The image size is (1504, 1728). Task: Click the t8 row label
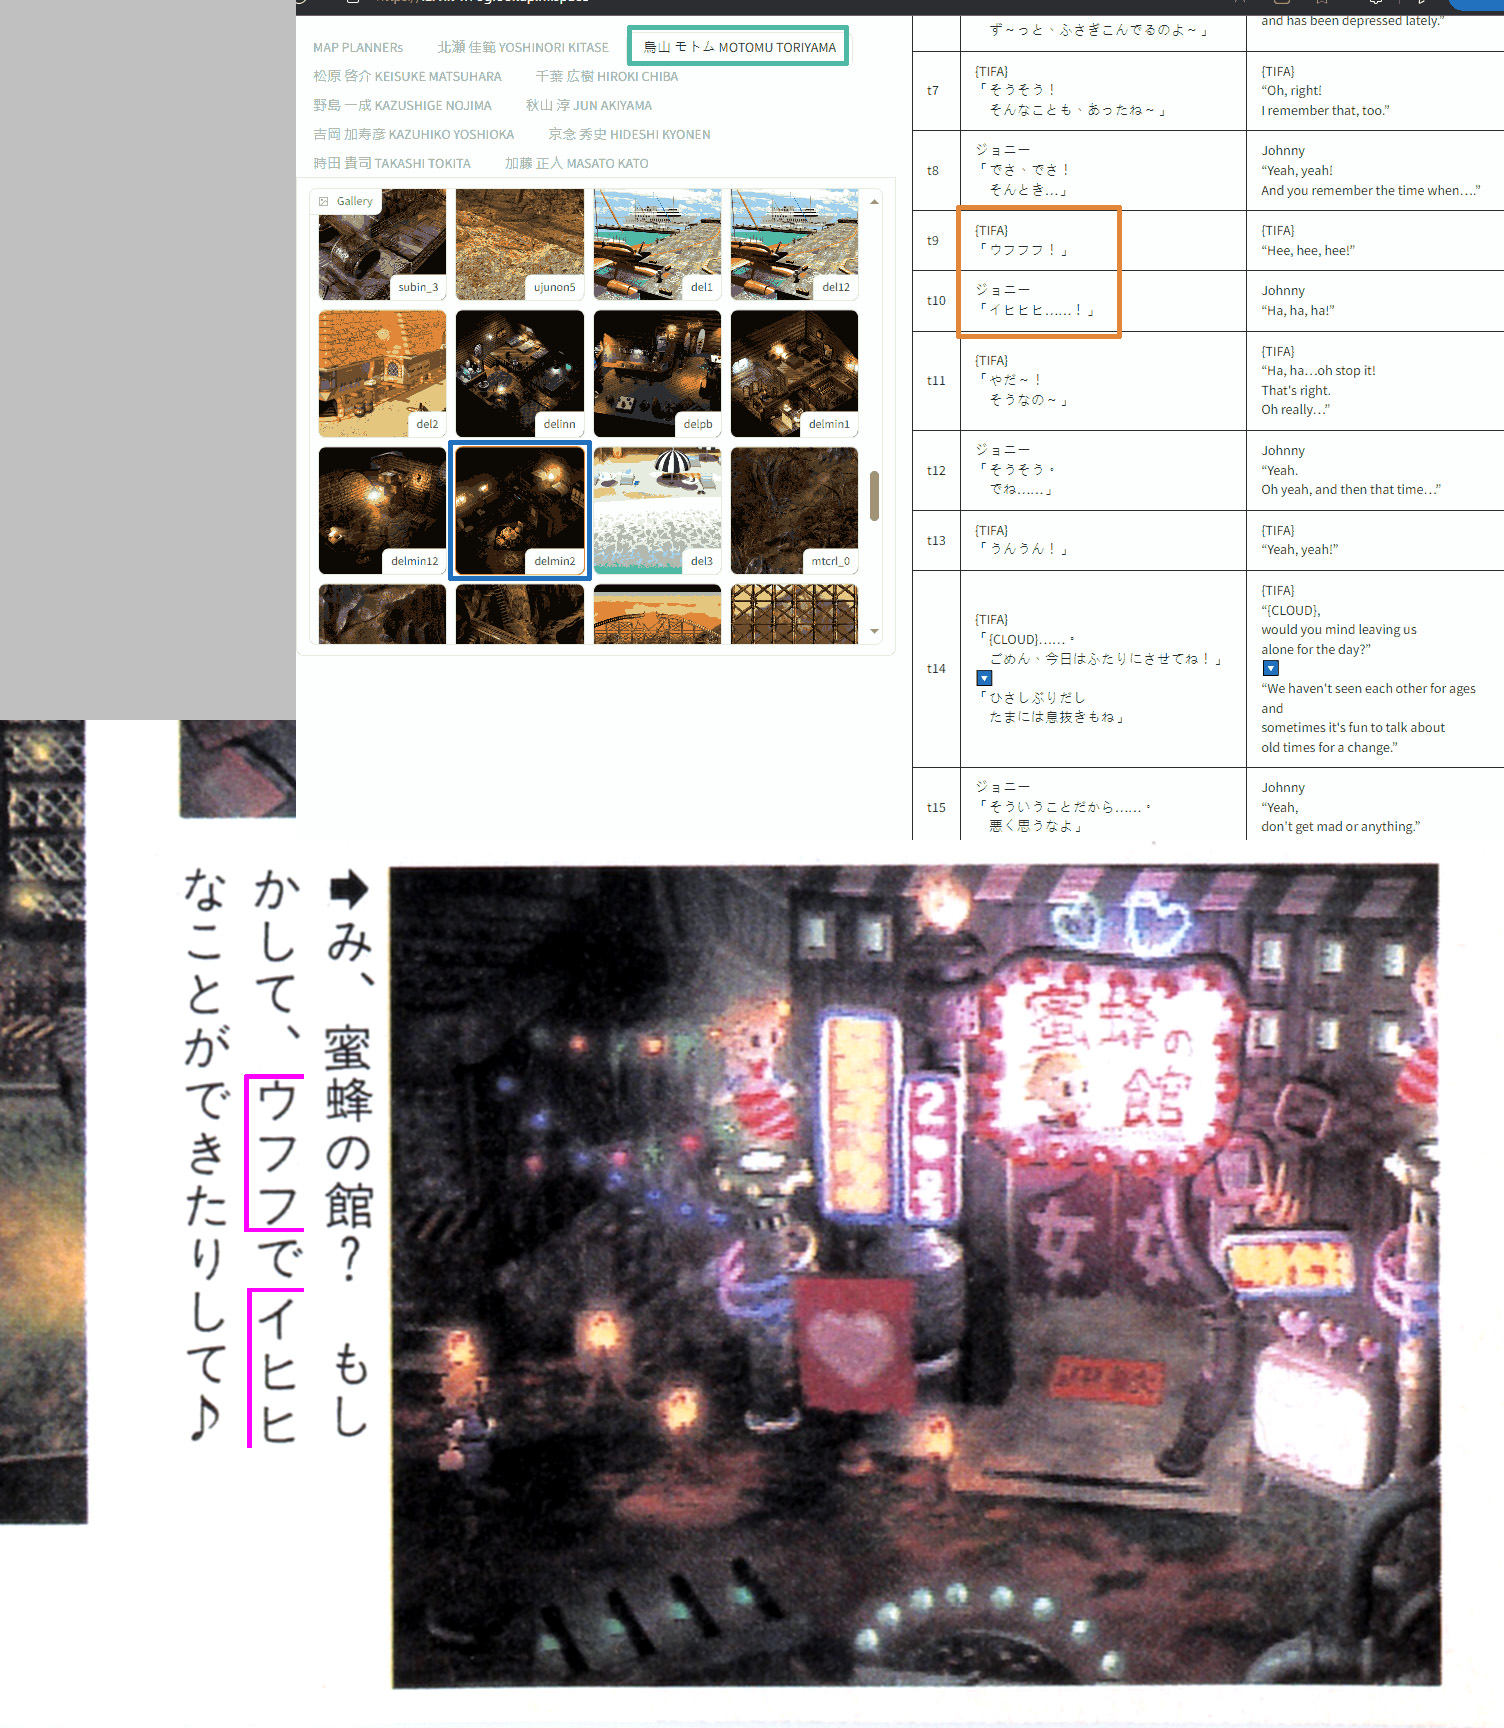click(x=933, y=171)
